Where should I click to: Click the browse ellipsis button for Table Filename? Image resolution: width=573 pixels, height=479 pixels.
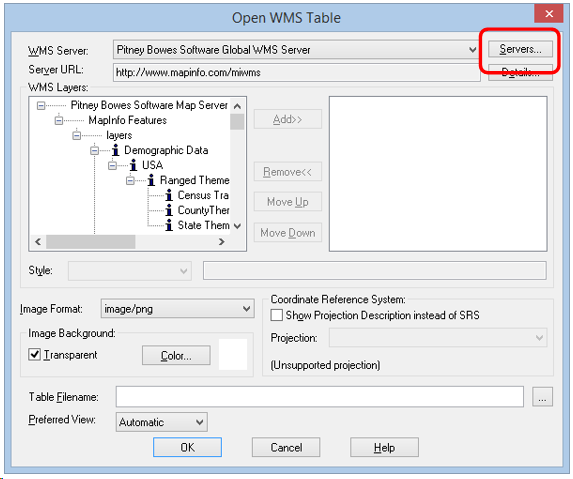pyautogui.click(x=542, y=397)
